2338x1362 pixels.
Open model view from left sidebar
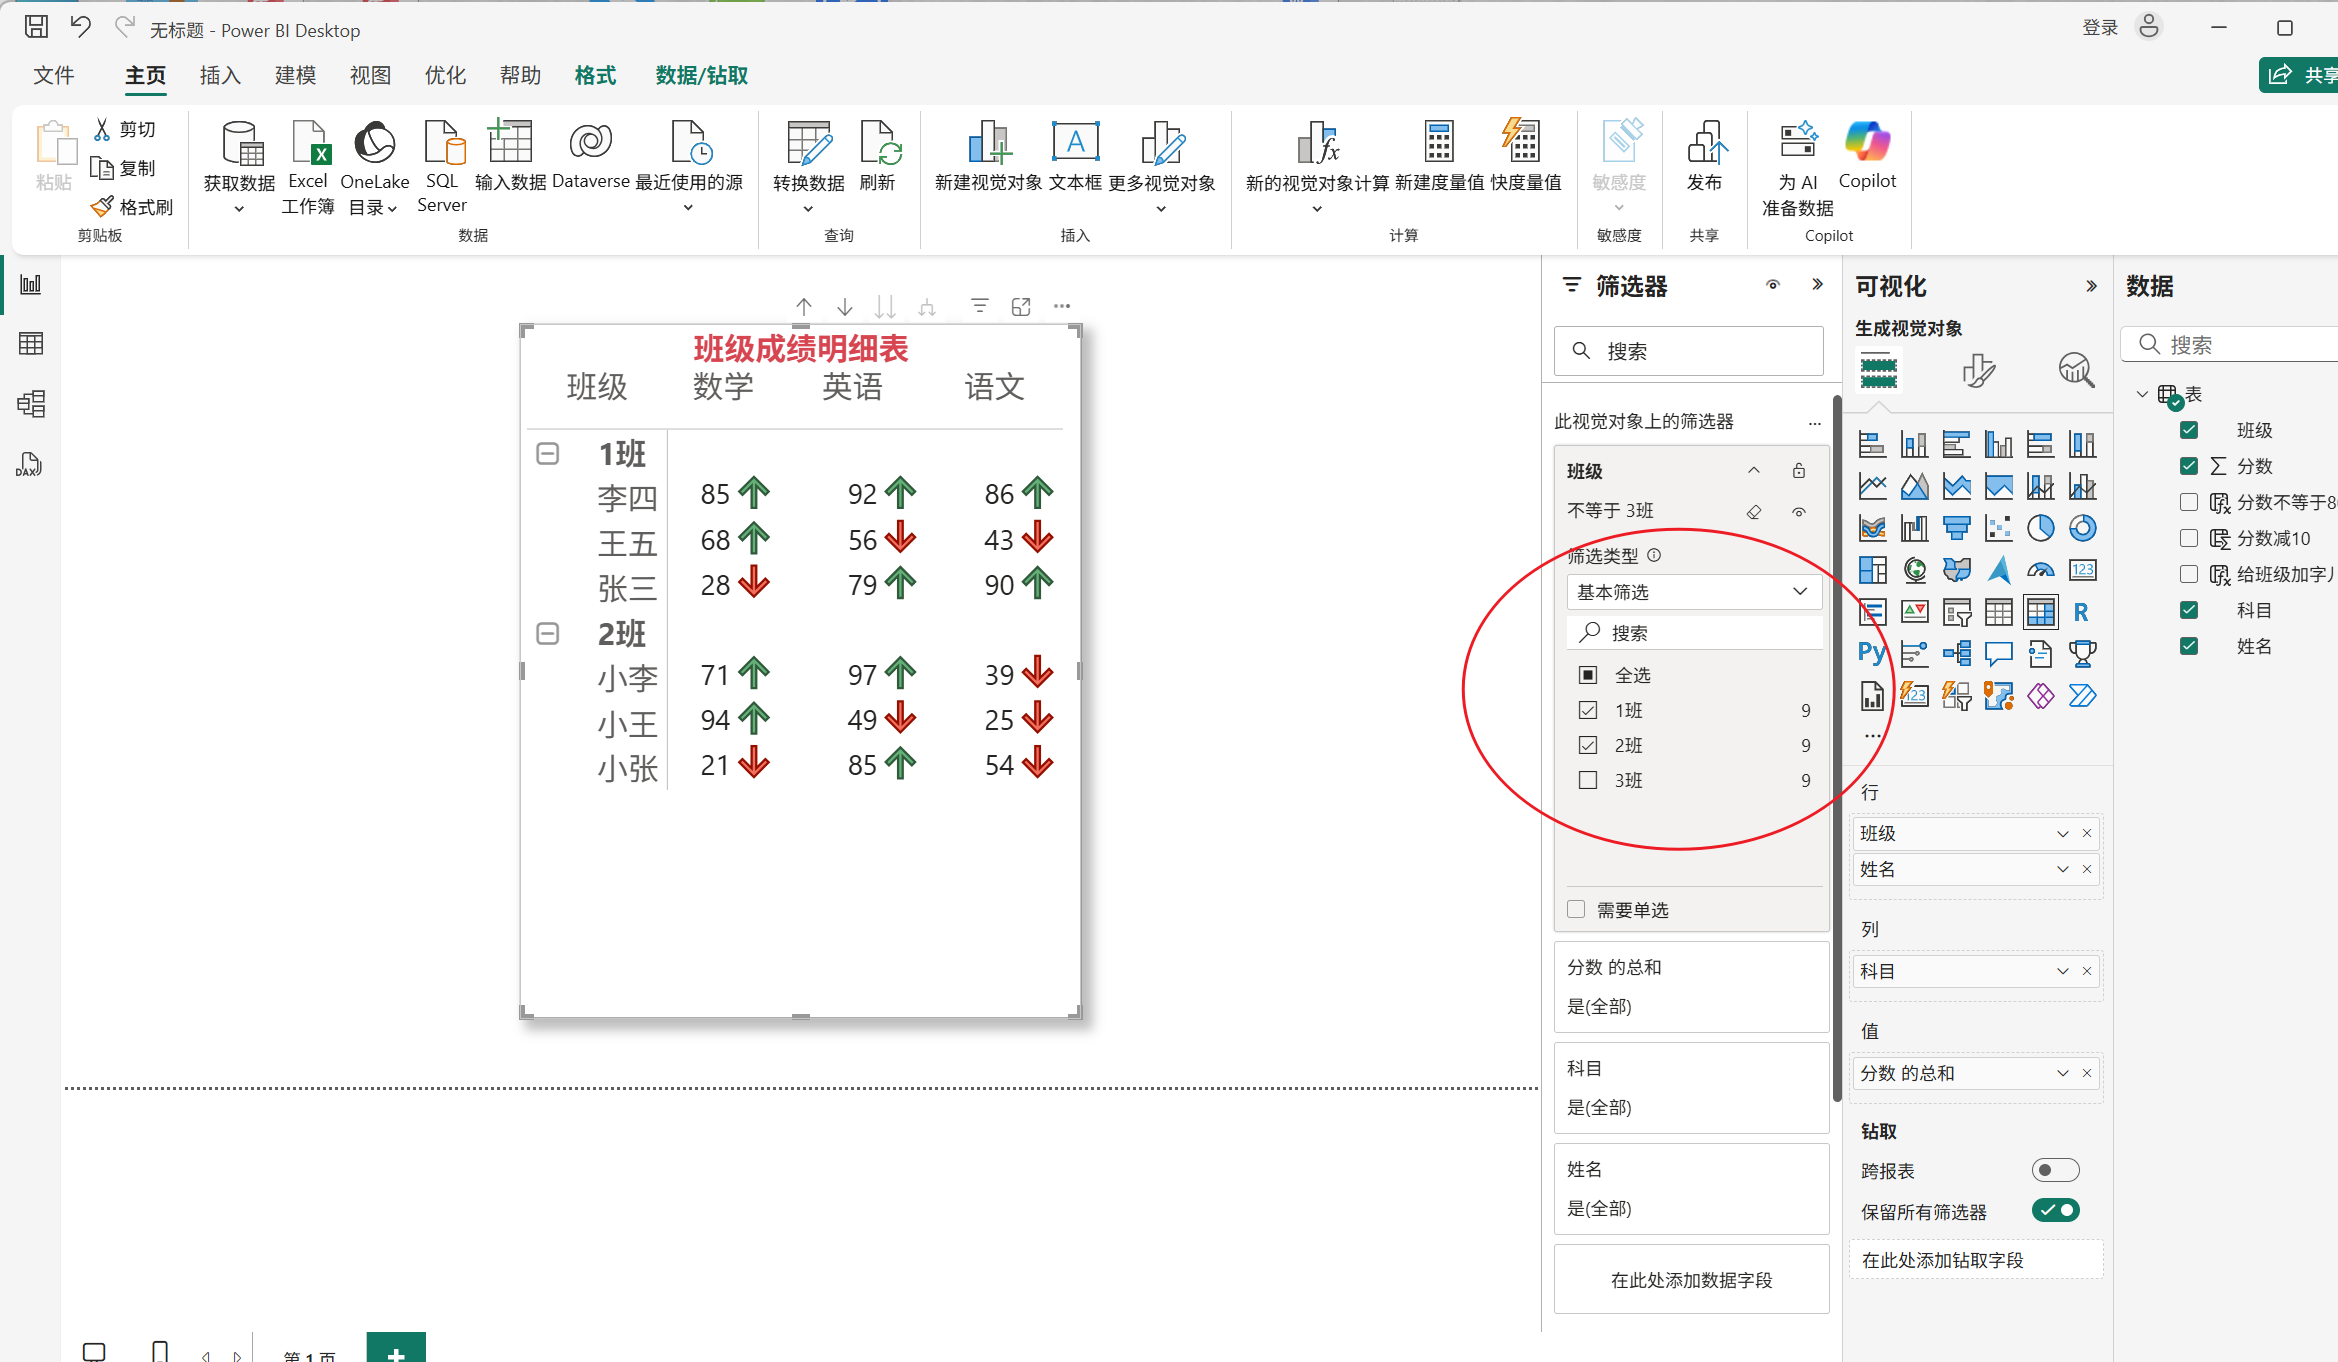coord(31,404)
